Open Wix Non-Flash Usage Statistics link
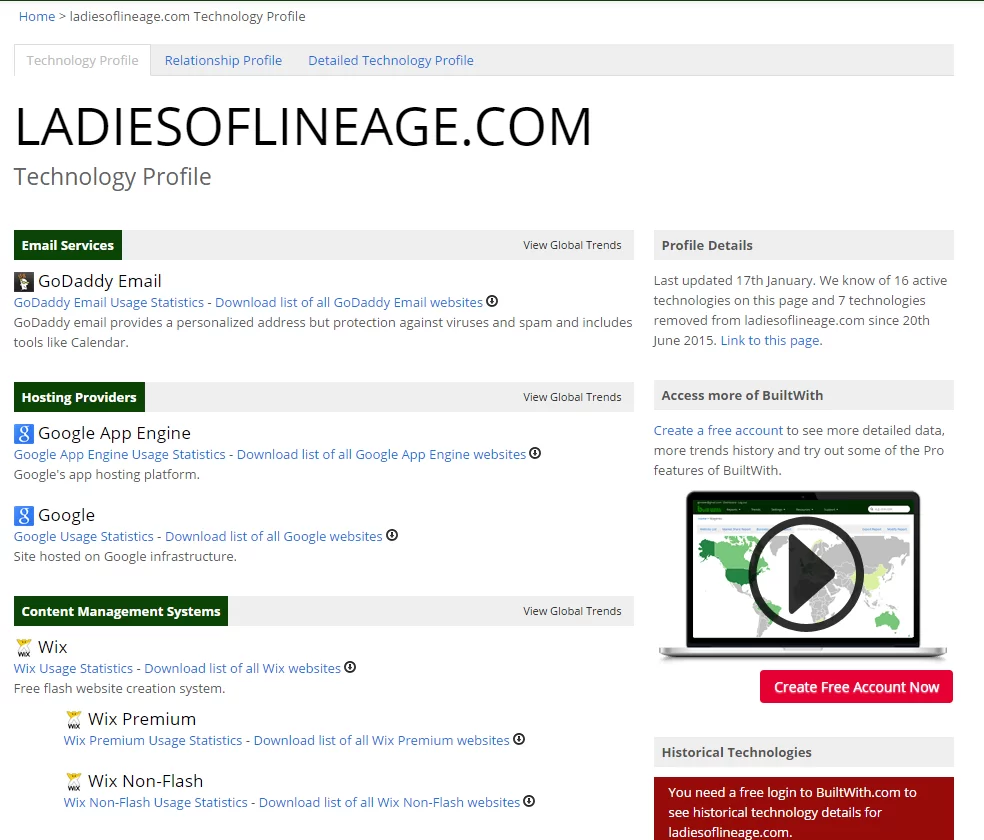 click(156, 802)
